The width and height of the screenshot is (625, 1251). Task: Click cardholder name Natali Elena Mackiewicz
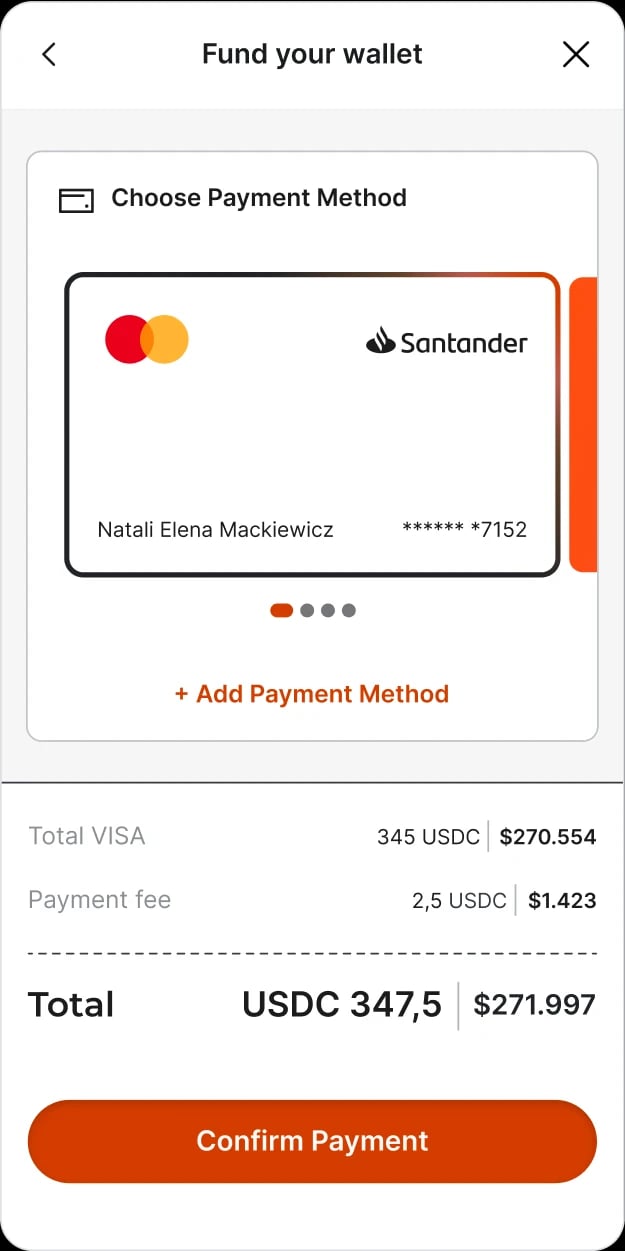click(x=215, y=530)
